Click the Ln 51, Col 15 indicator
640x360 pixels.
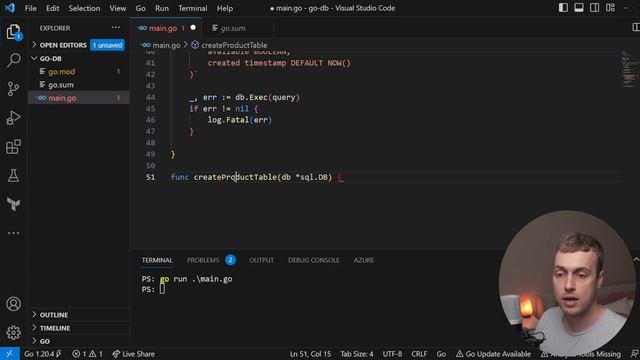click(x=310, y=354)
